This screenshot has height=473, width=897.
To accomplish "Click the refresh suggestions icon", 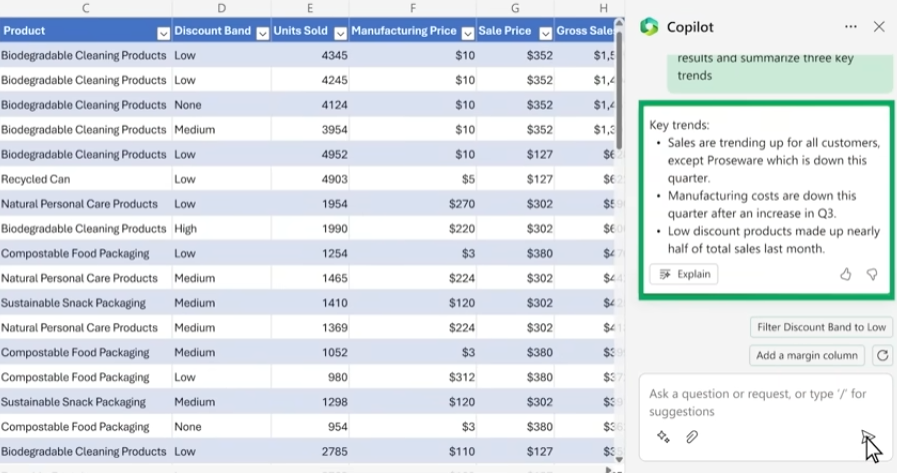I will click(x=881, y=355).
